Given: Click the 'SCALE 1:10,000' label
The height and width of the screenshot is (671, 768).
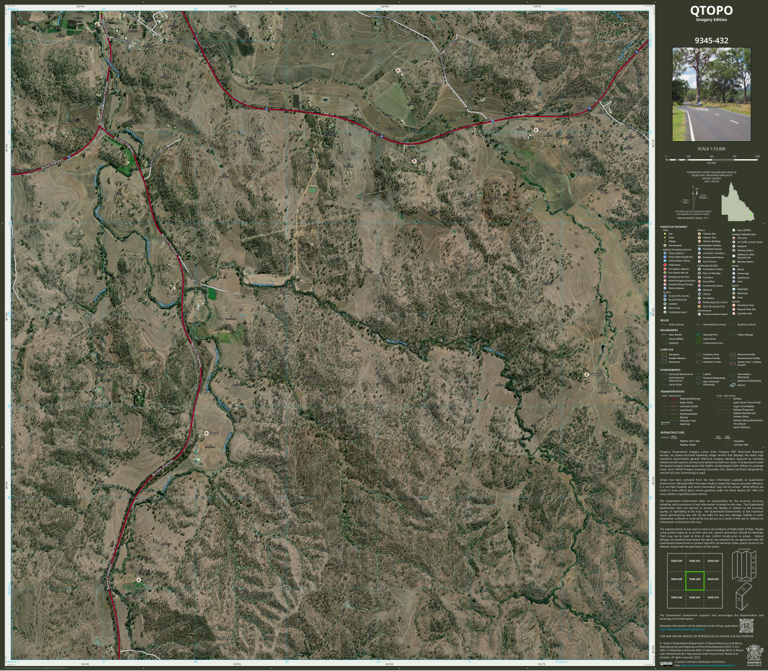Looking at the screenshot, I should tap(712, 149).
